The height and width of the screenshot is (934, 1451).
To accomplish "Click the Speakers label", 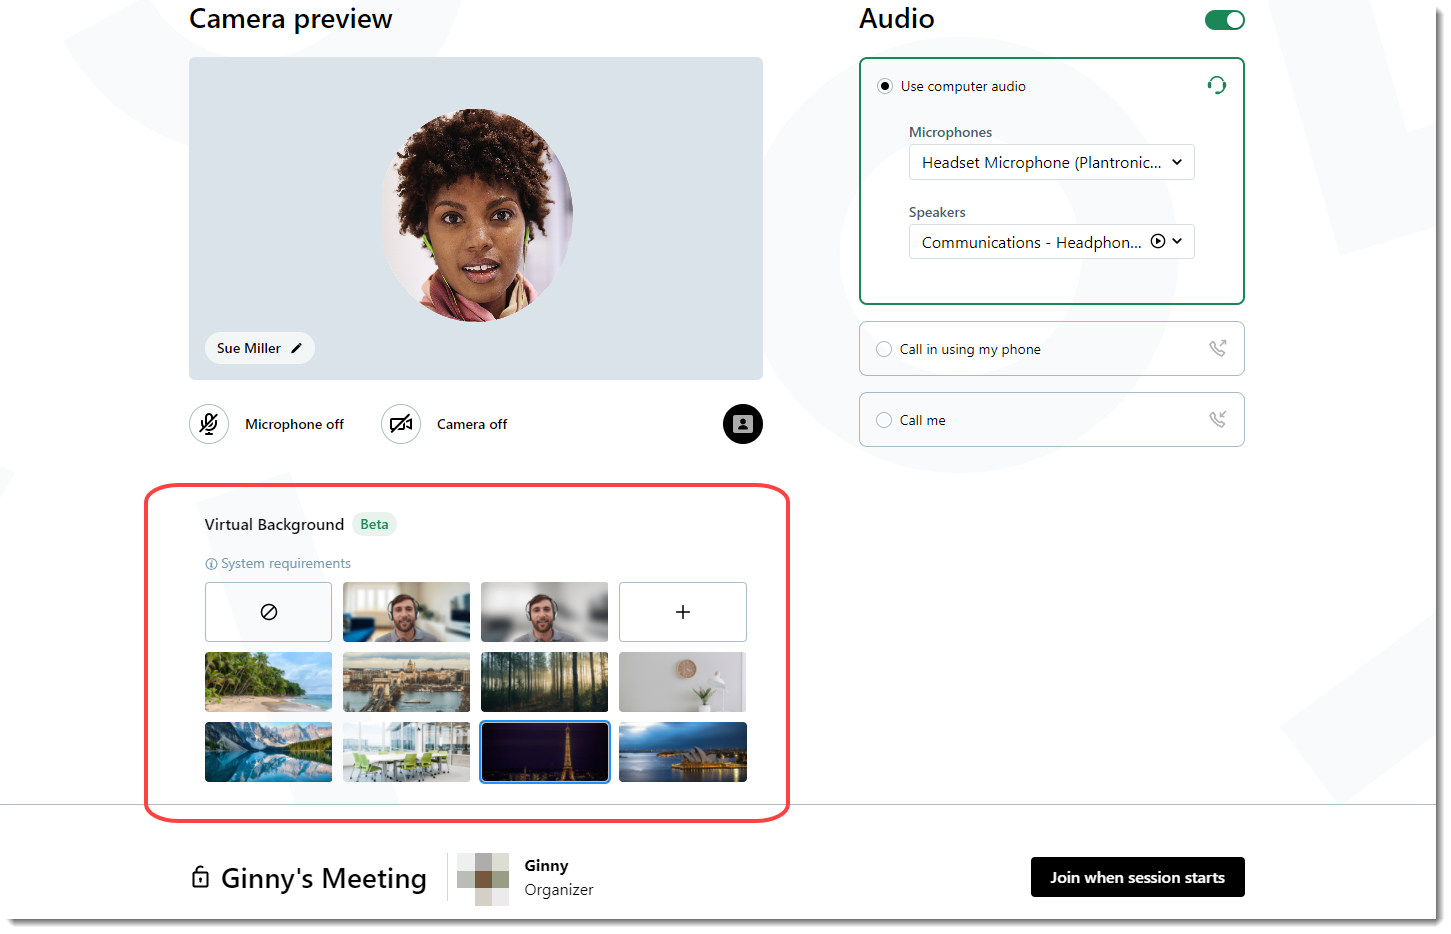I will pyautogui.click(x=937, y=212).
